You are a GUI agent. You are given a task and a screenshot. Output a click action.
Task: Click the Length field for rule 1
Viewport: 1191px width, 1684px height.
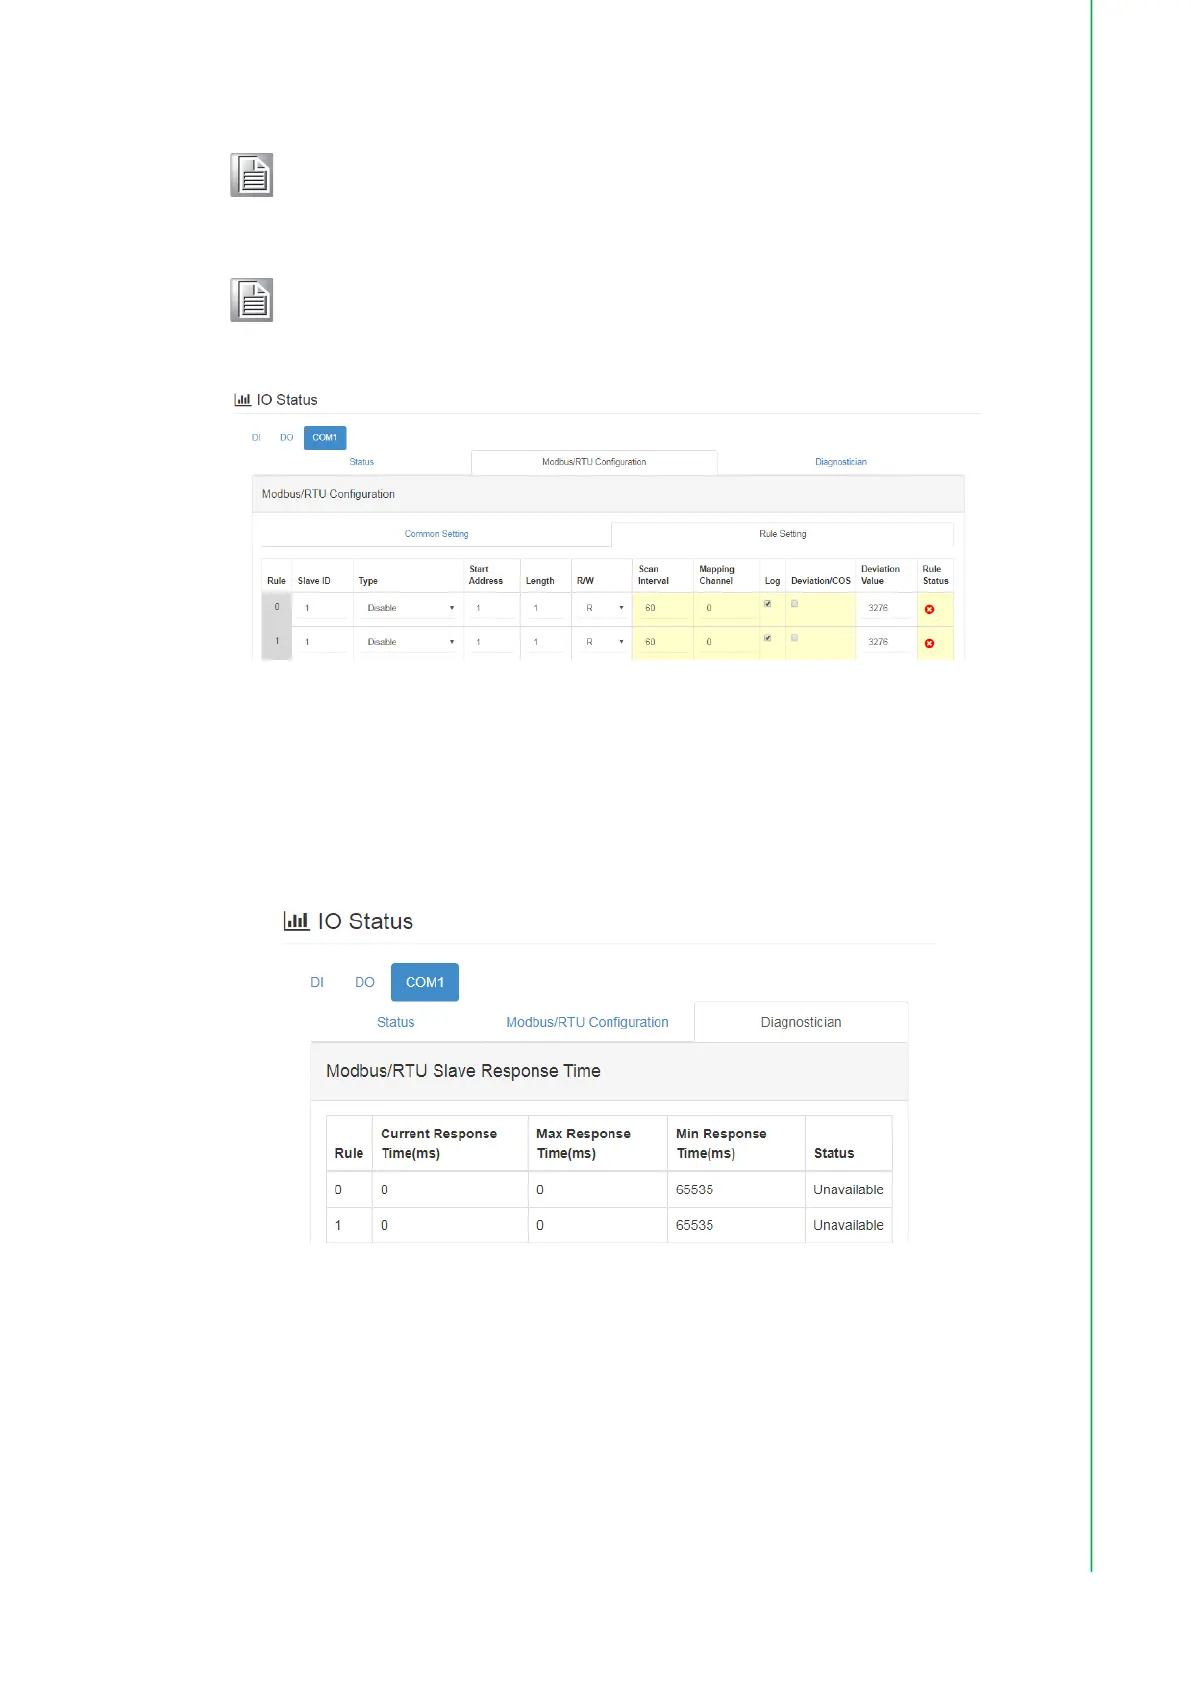coord(546,642)
